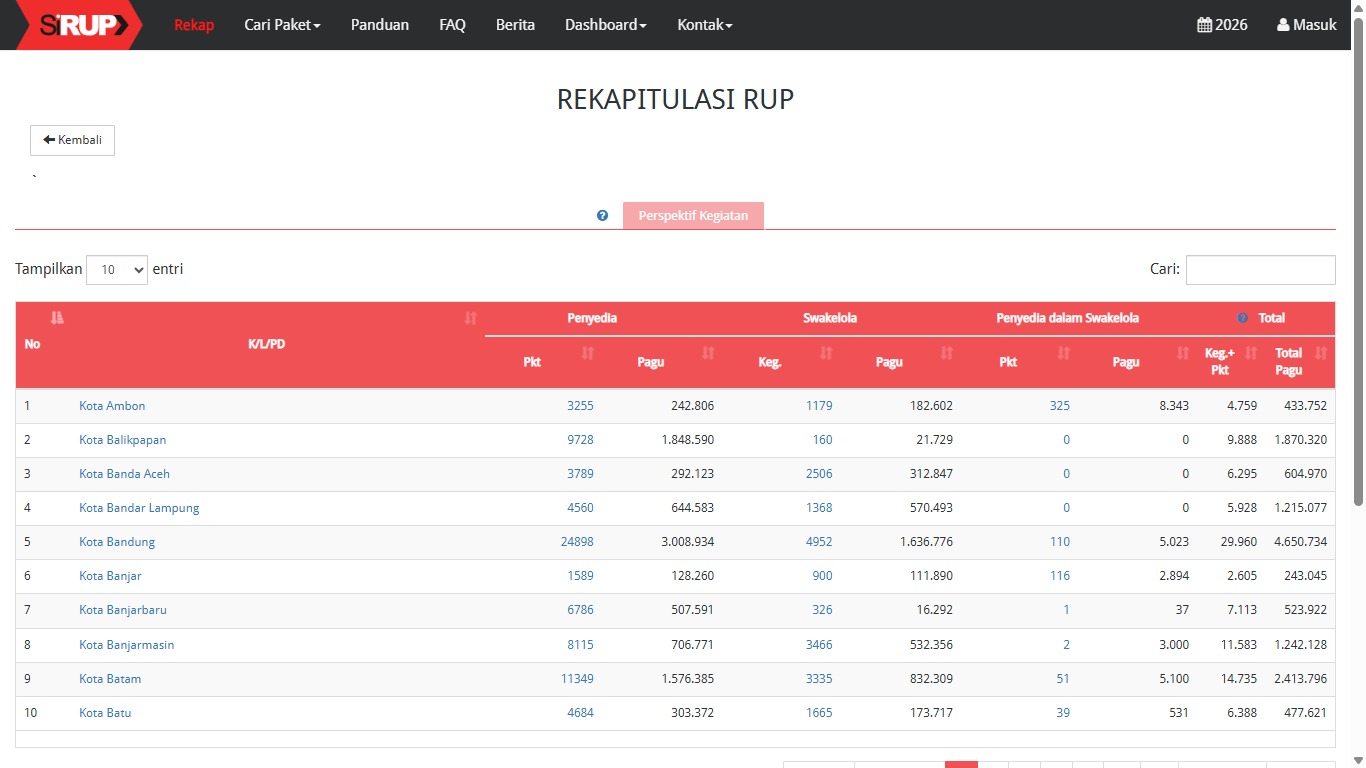The height and width of the screenshot is (768, 1366).
Task: Click the Cari search input field
Action: [x=1260, y=270]
